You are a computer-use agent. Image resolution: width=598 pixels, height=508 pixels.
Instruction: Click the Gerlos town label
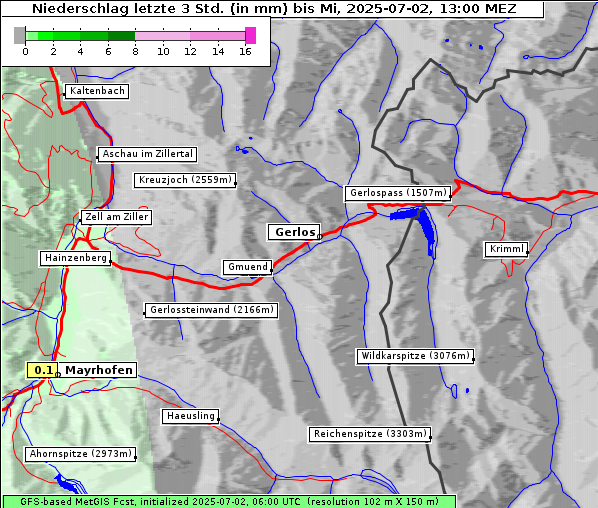coord(294,232)
